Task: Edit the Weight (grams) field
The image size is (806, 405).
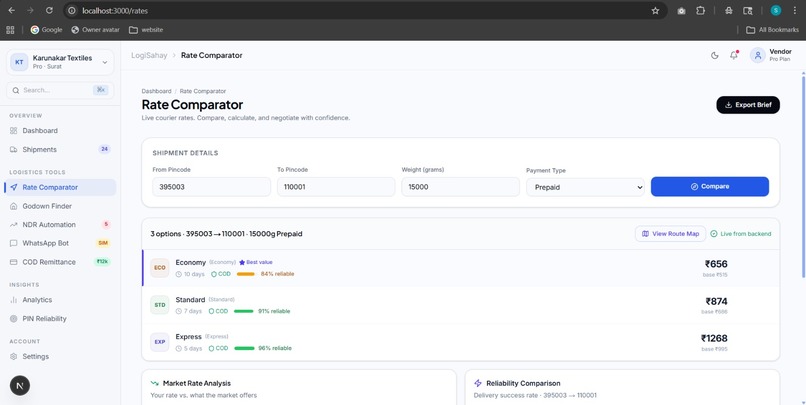Action: 461,187
